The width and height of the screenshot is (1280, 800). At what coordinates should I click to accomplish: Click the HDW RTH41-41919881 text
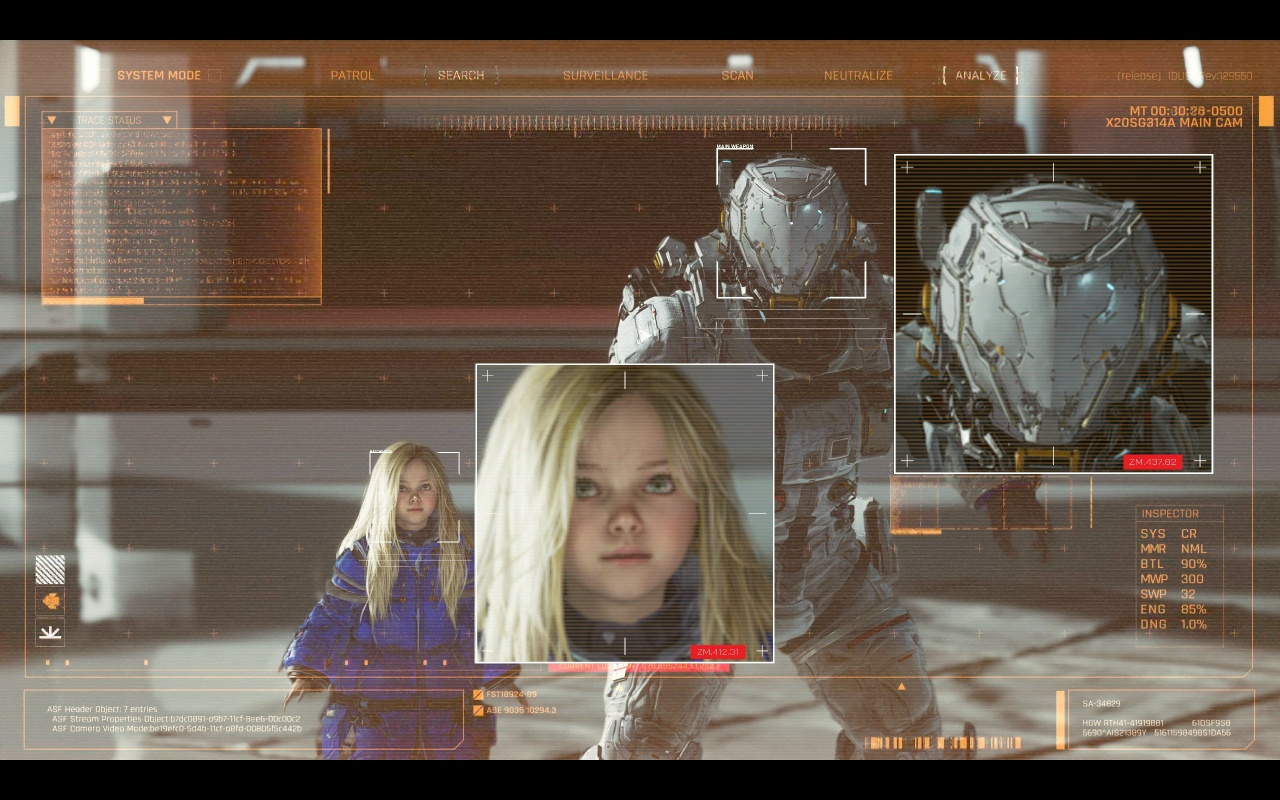[x=1123, y=723]
